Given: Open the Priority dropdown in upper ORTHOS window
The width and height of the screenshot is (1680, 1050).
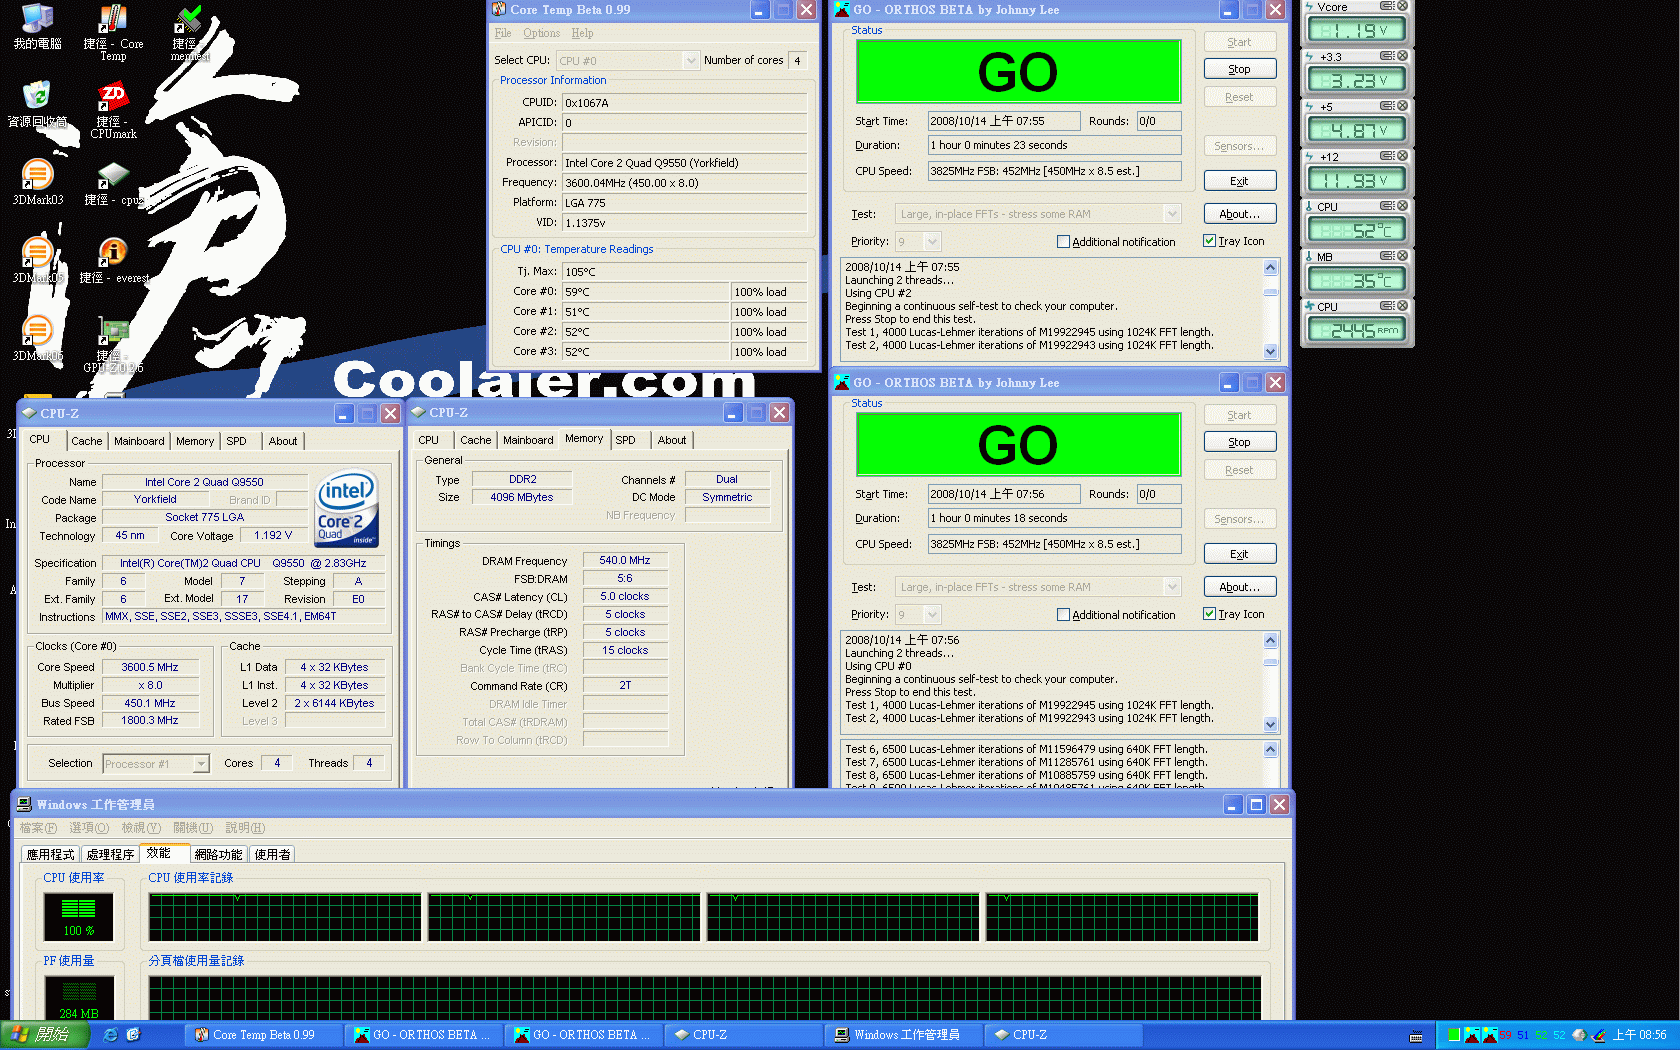Looking at the screenshot, I should pos(932,242).
